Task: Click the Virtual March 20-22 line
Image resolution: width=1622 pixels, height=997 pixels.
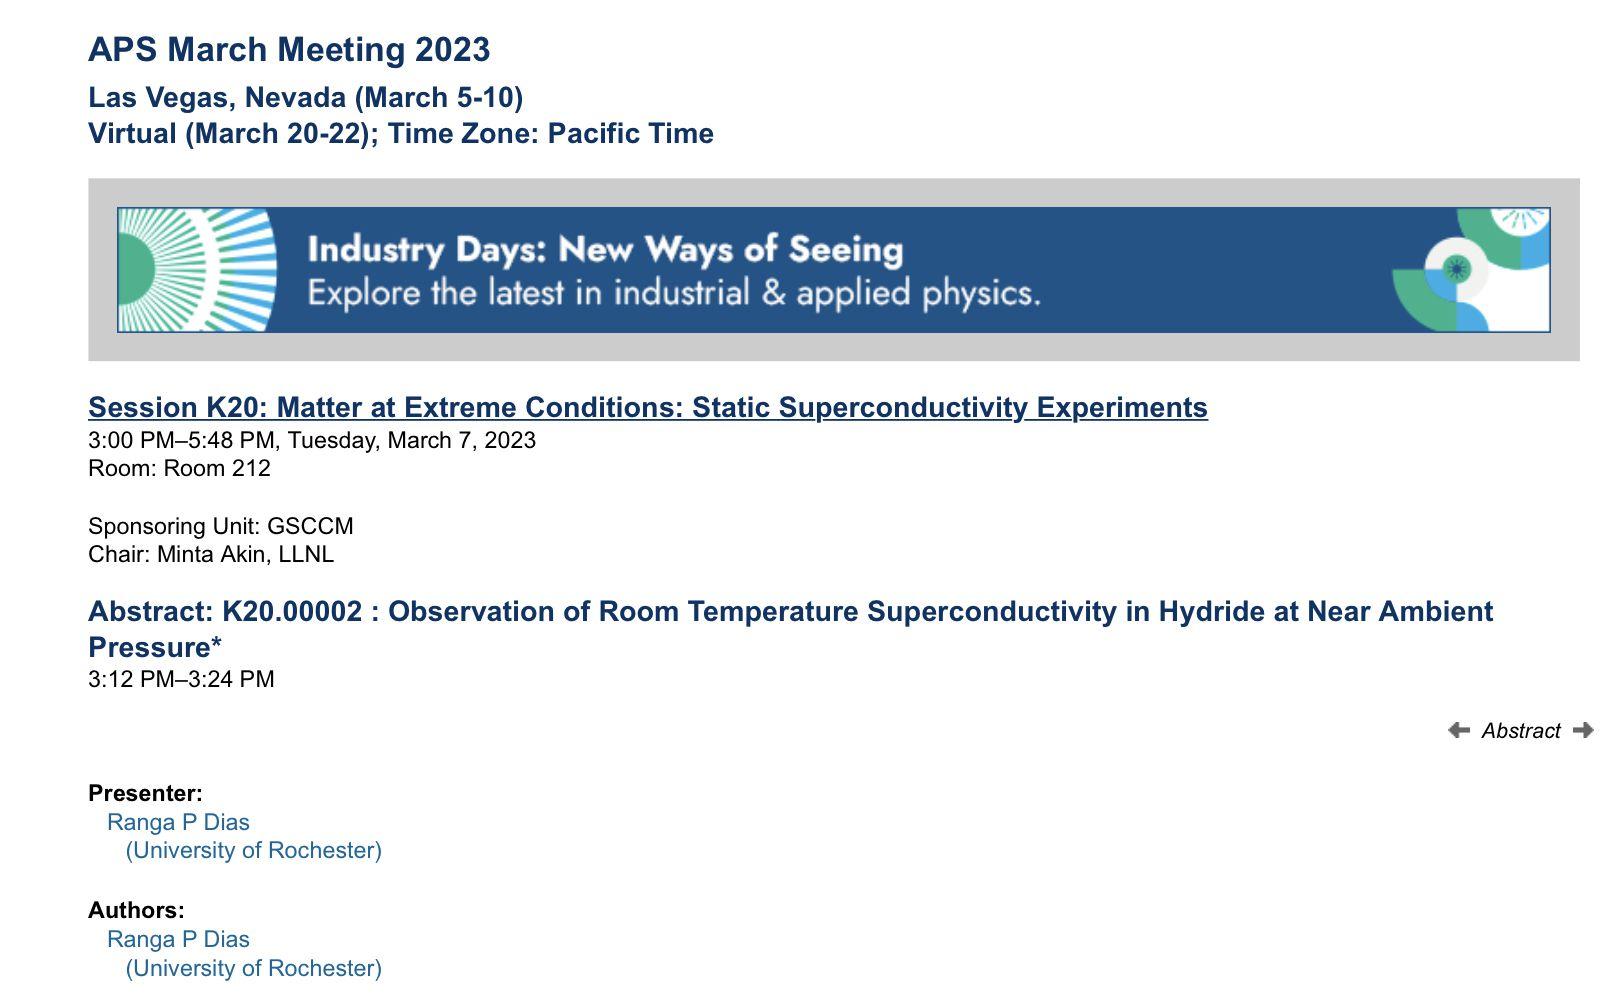Action: [x=400, y=134]
